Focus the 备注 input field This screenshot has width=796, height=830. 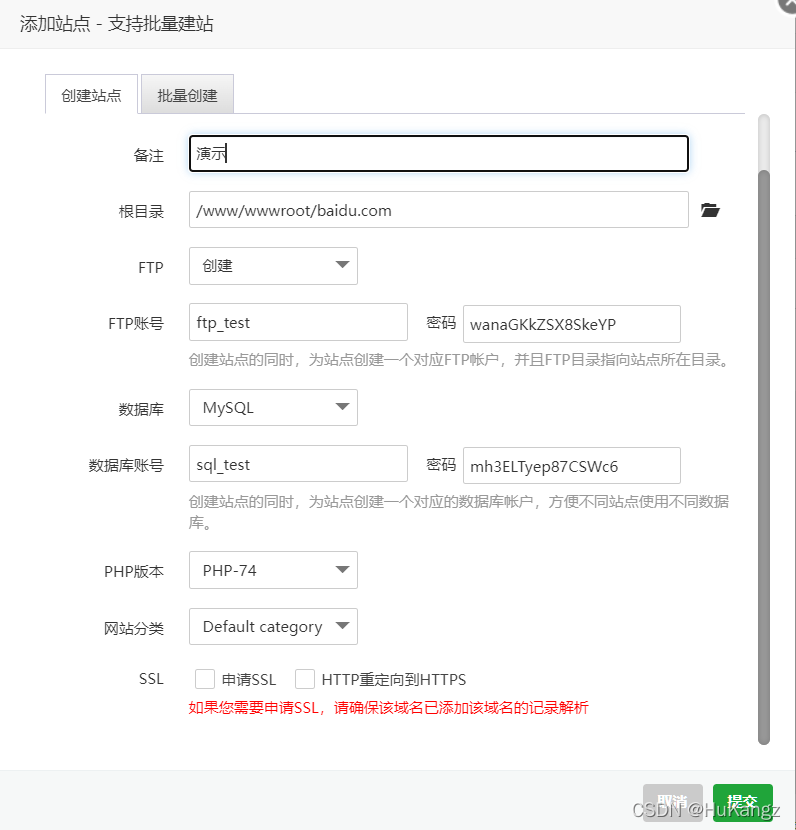point(439,154)
